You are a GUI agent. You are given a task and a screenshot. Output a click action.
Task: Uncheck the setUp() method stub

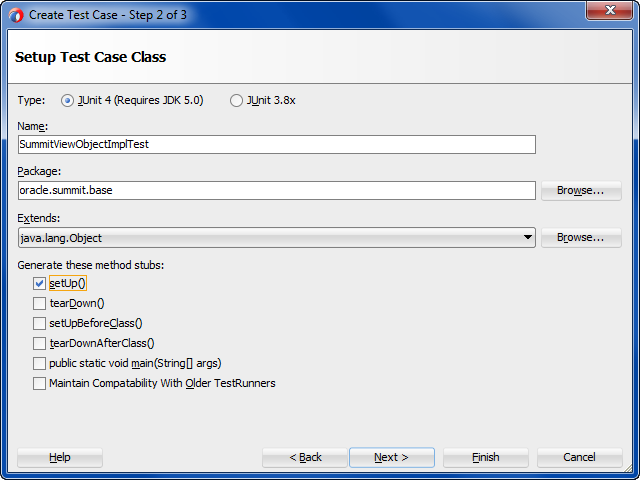click(x=39, y=283)
